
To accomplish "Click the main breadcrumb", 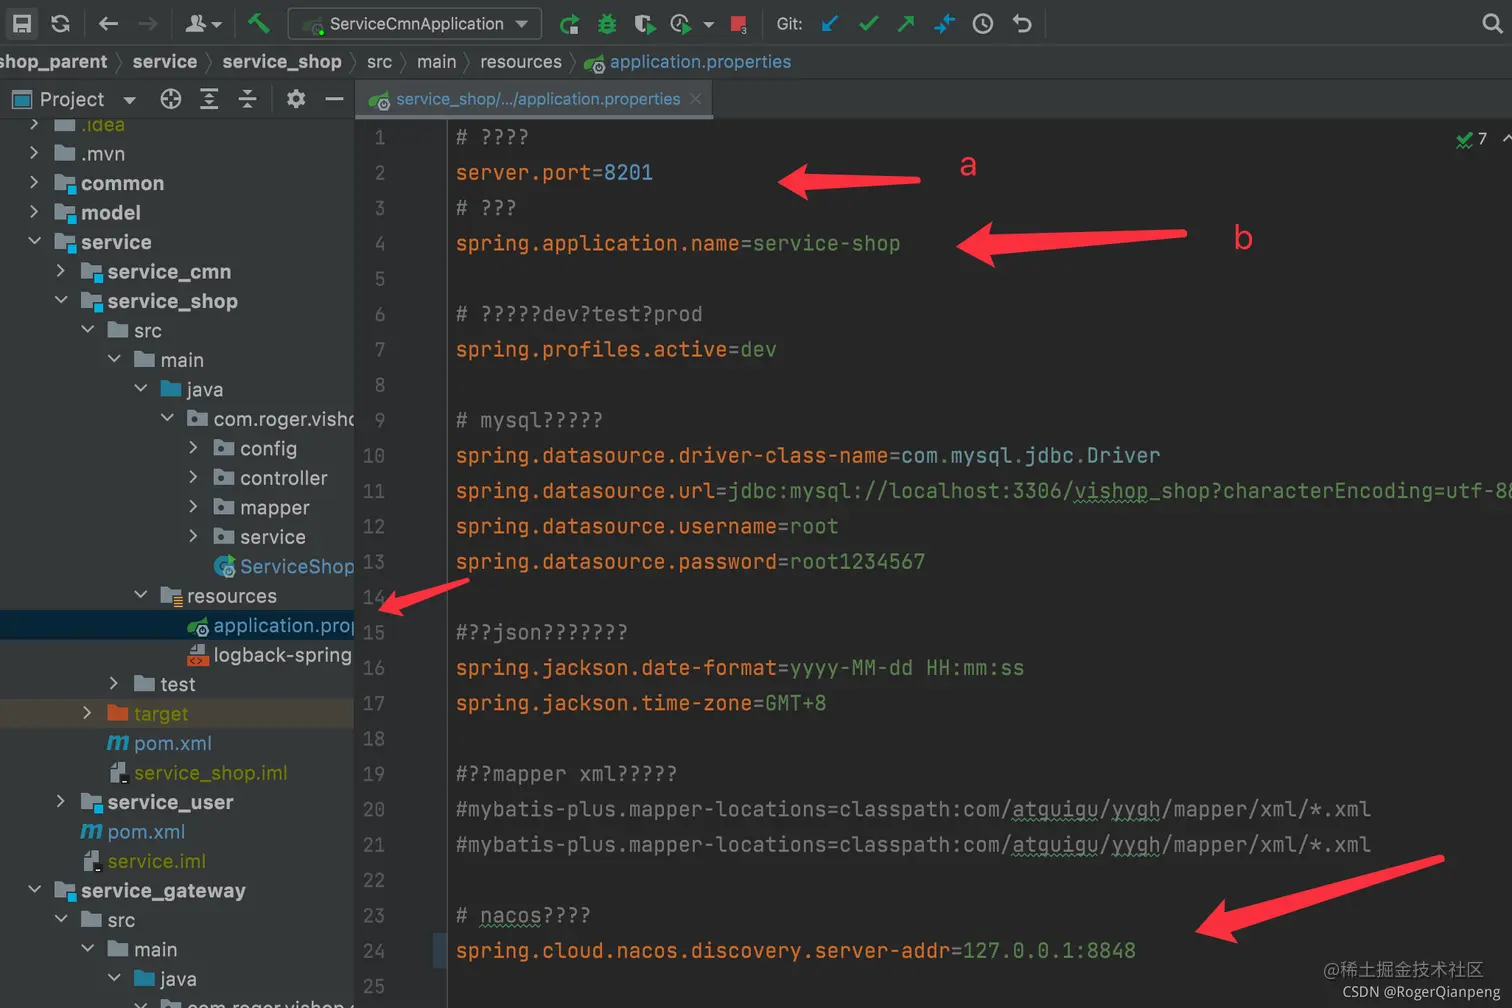I will coord(436,62).
